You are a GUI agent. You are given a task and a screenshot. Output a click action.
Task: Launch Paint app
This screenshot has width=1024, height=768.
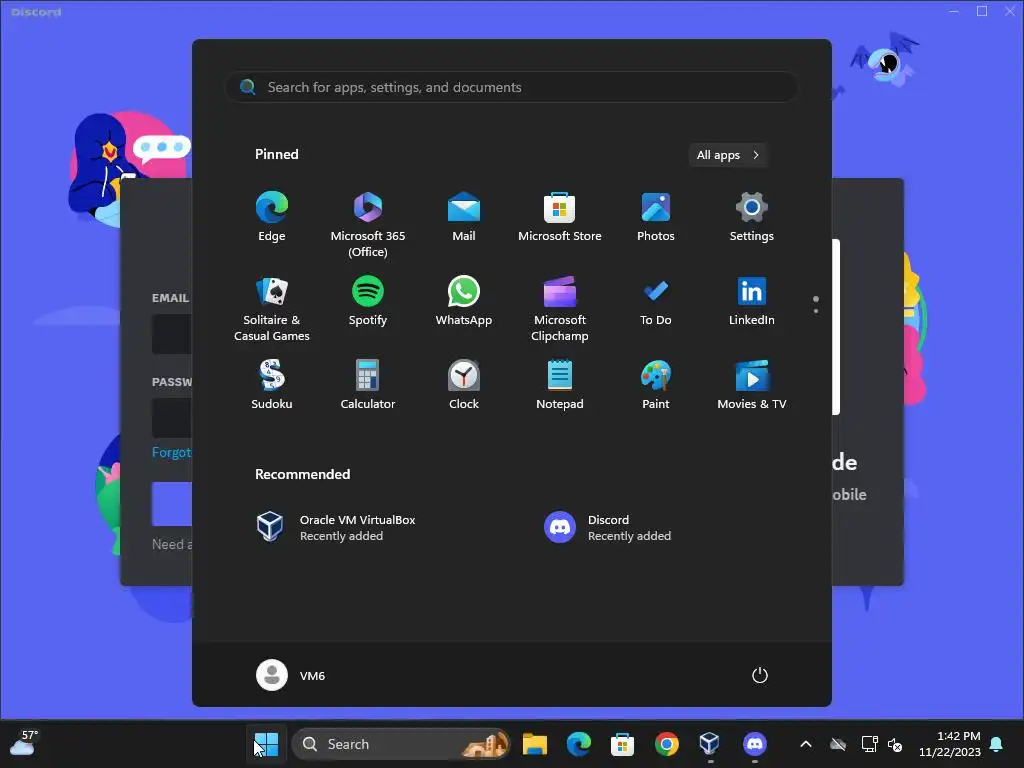pyautogui.click(x=656, y=385)
